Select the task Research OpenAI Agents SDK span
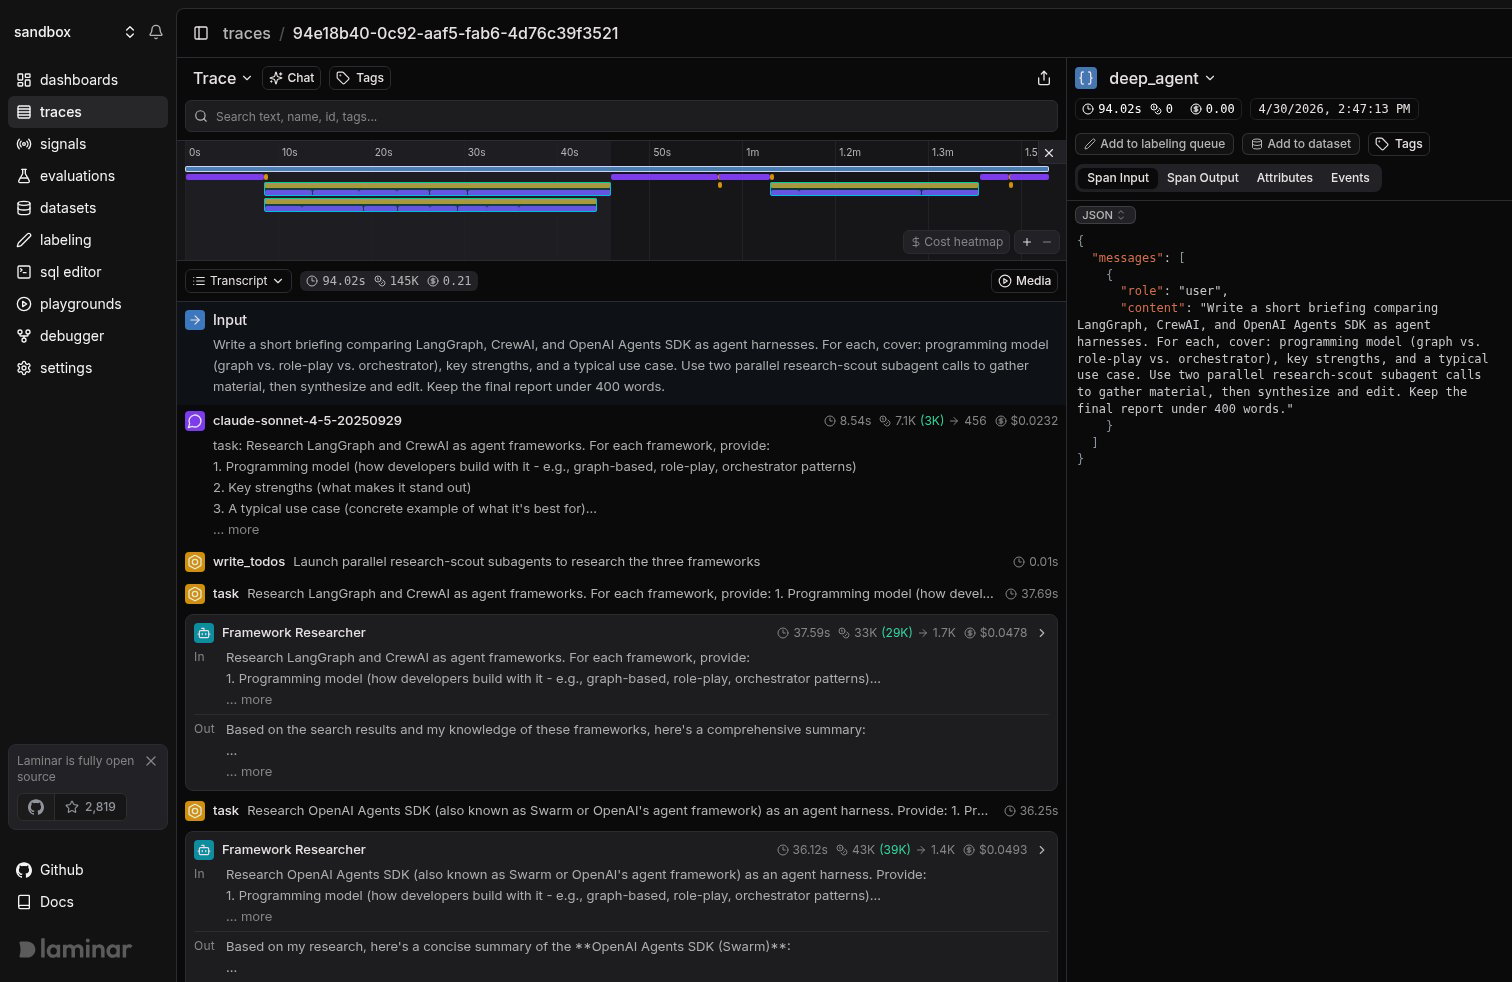Image resolution: width=1512 pixels, height=982 pixels. [x=621, y=811]
